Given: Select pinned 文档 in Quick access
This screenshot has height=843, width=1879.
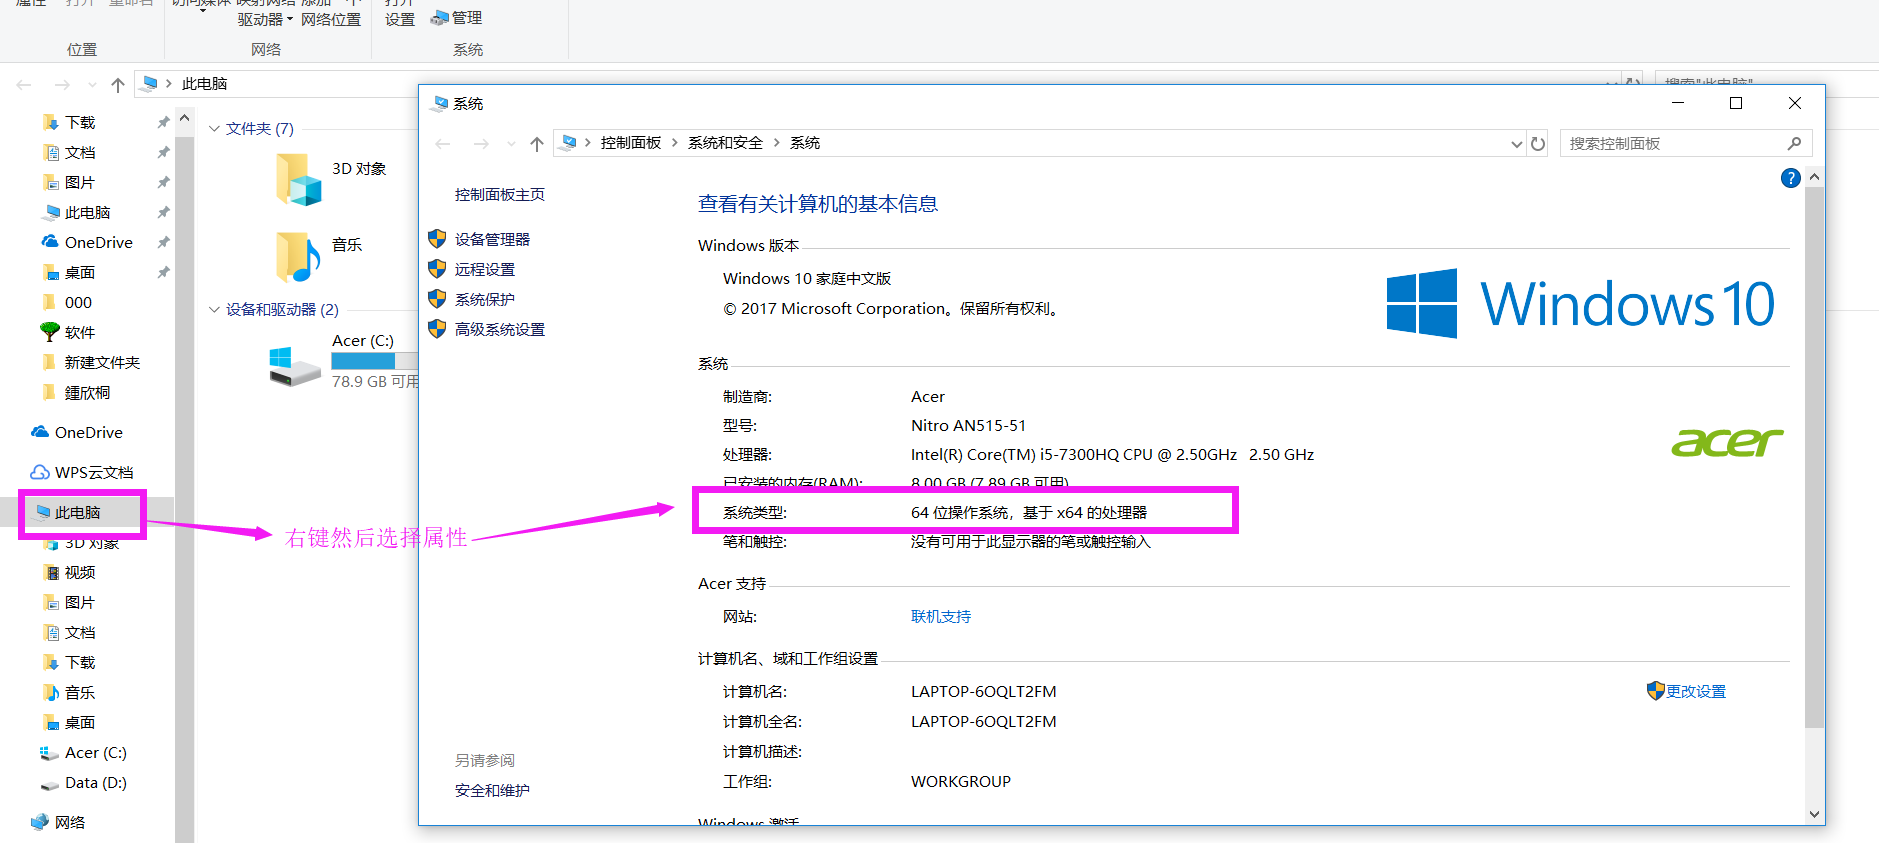Looking at the screenshot, I should [x=80, y=152].
